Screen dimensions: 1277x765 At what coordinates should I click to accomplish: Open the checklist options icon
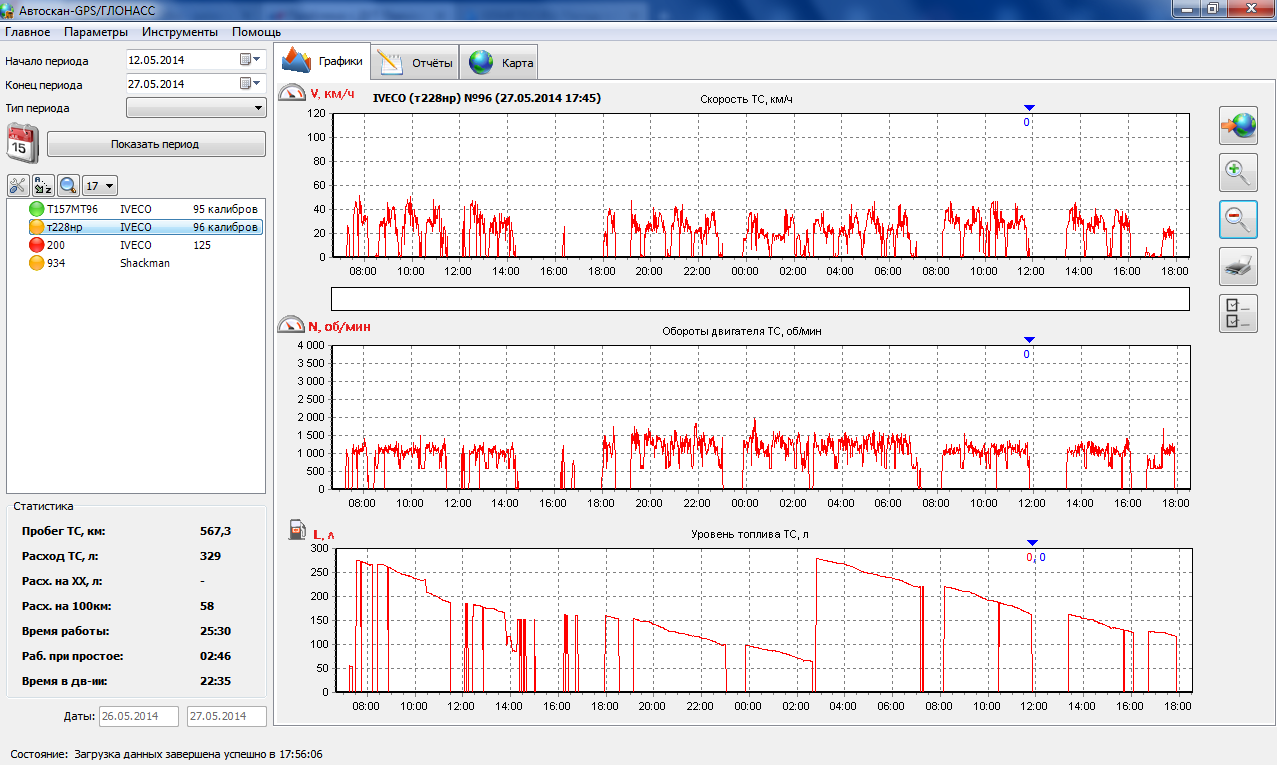(1238, 313)
